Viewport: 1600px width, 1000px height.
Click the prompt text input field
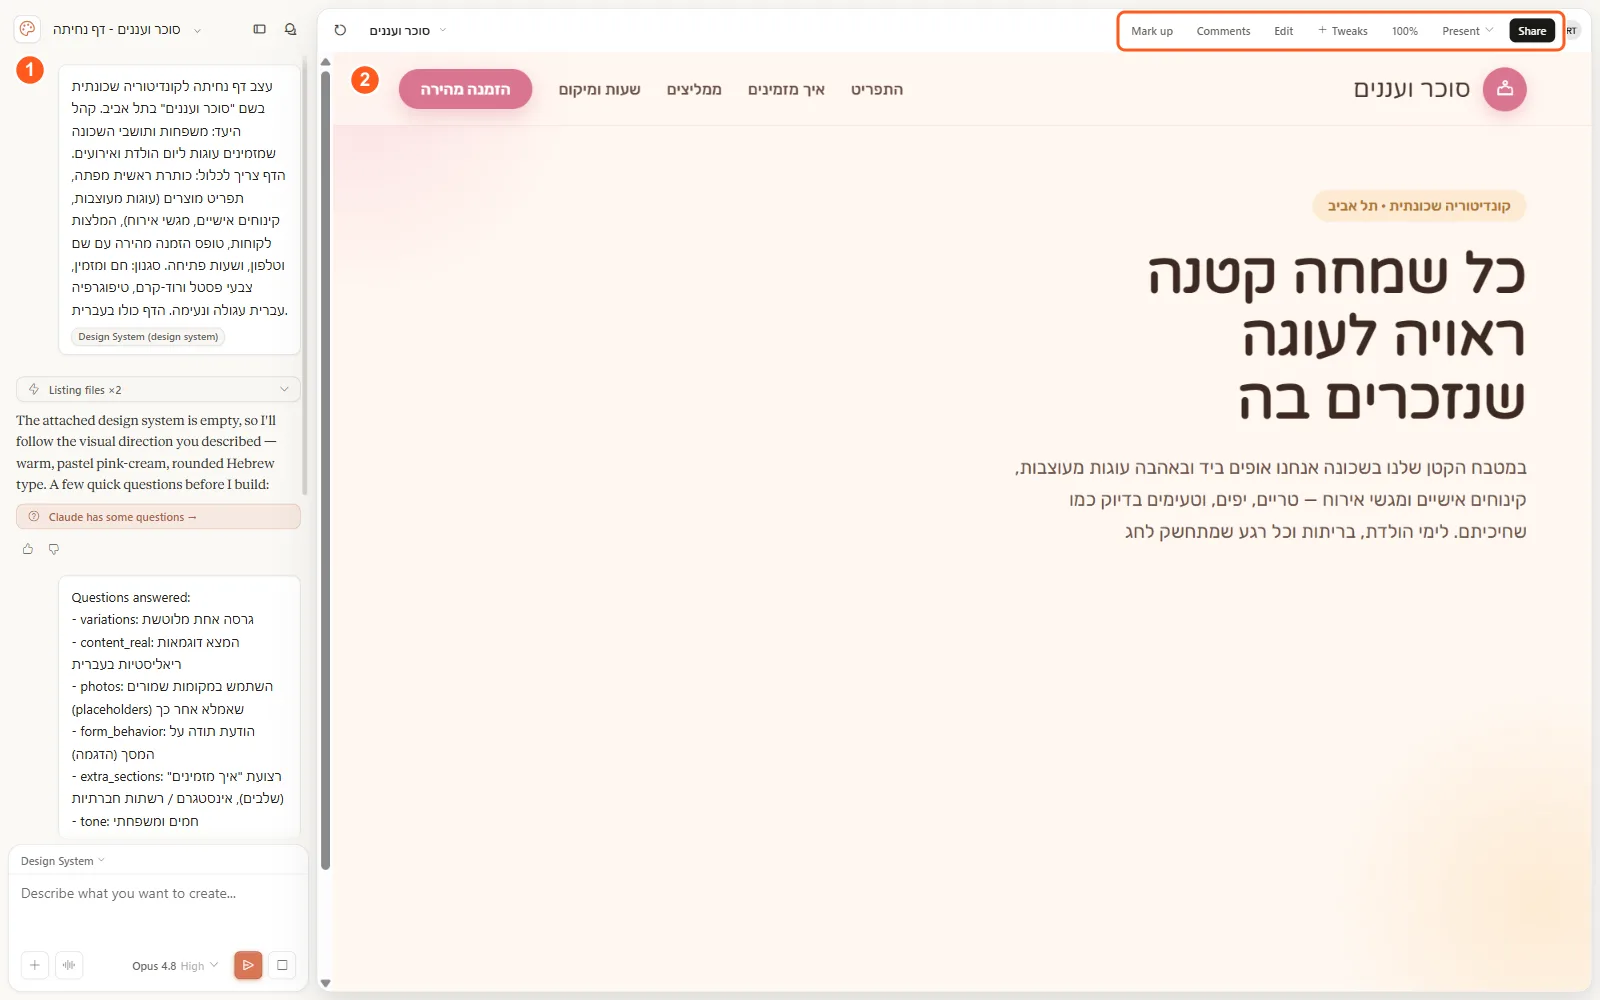[158, 908]
